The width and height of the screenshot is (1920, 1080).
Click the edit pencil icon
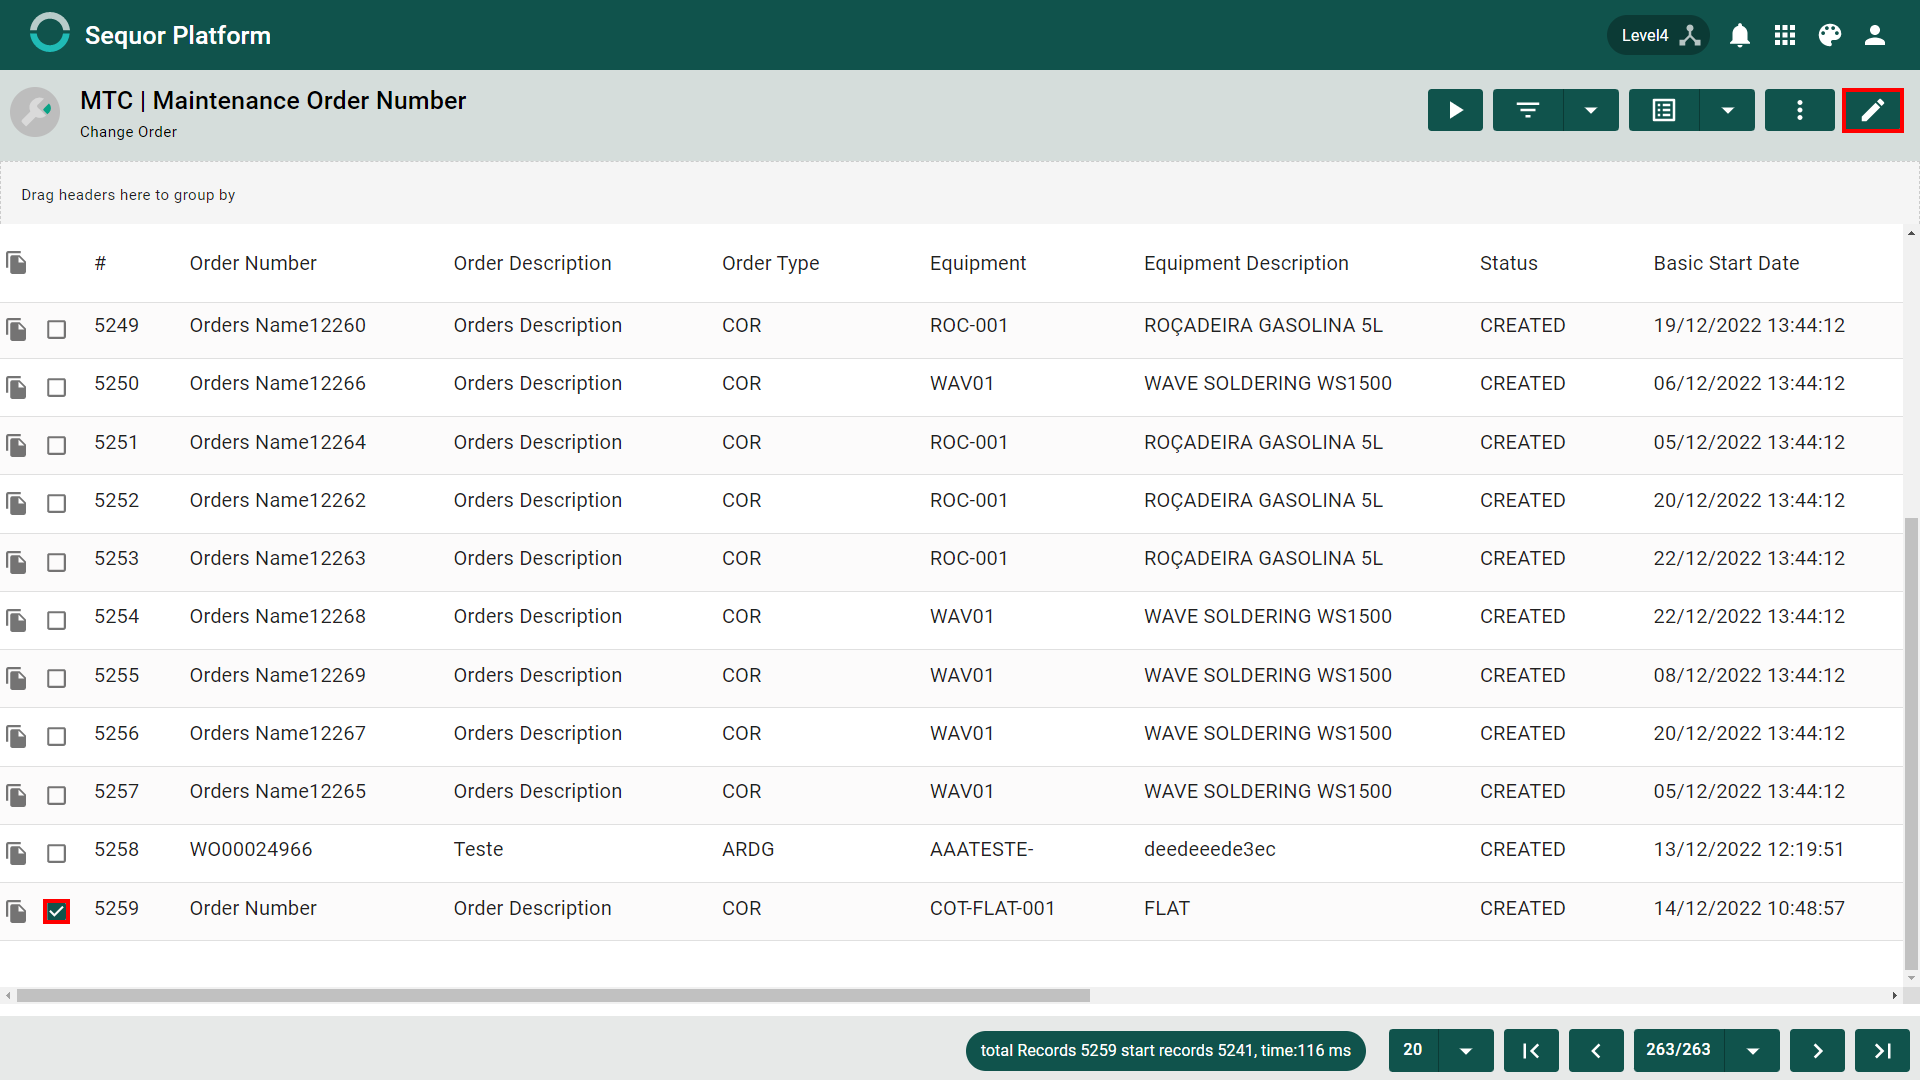(x=1872, y=110)
